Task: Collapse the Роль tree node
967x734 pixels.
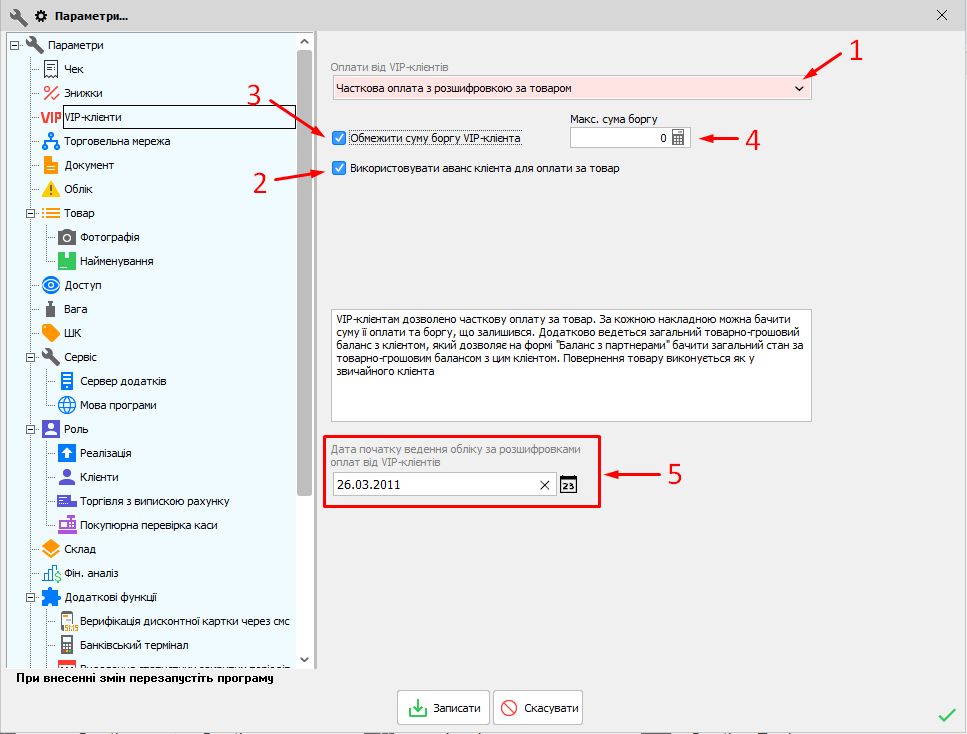Action: click(x=29, y=429)
